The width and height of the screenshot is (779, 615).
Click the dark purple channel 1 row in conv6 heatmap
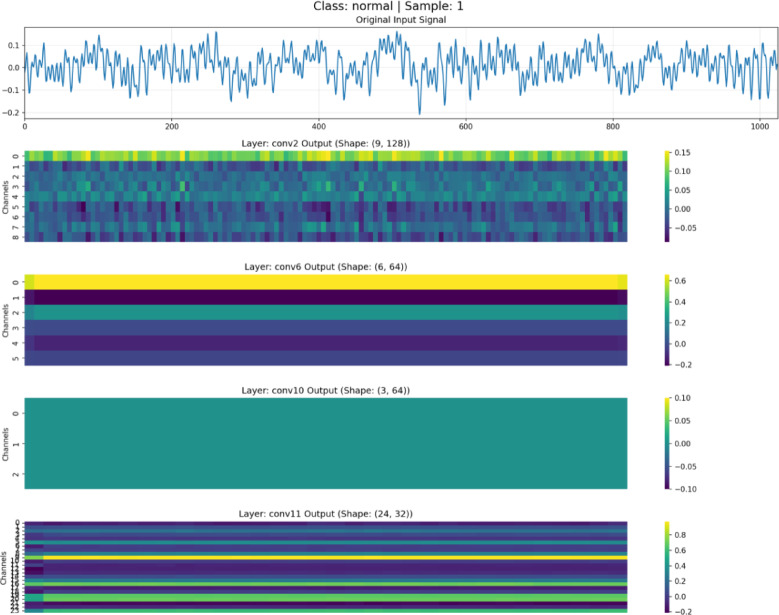(326, 297)
